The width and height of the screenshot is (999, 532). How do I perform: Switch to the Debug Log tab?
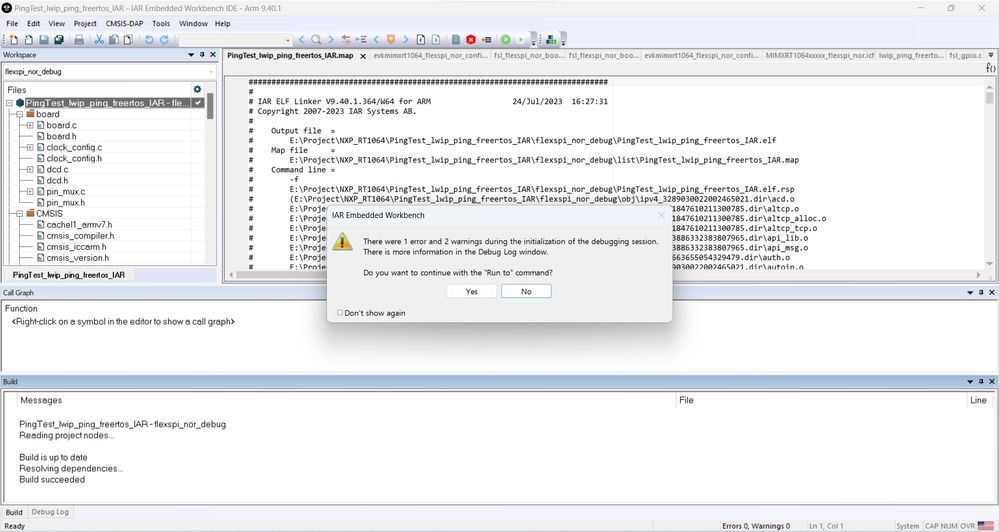[x=50, y=512]
